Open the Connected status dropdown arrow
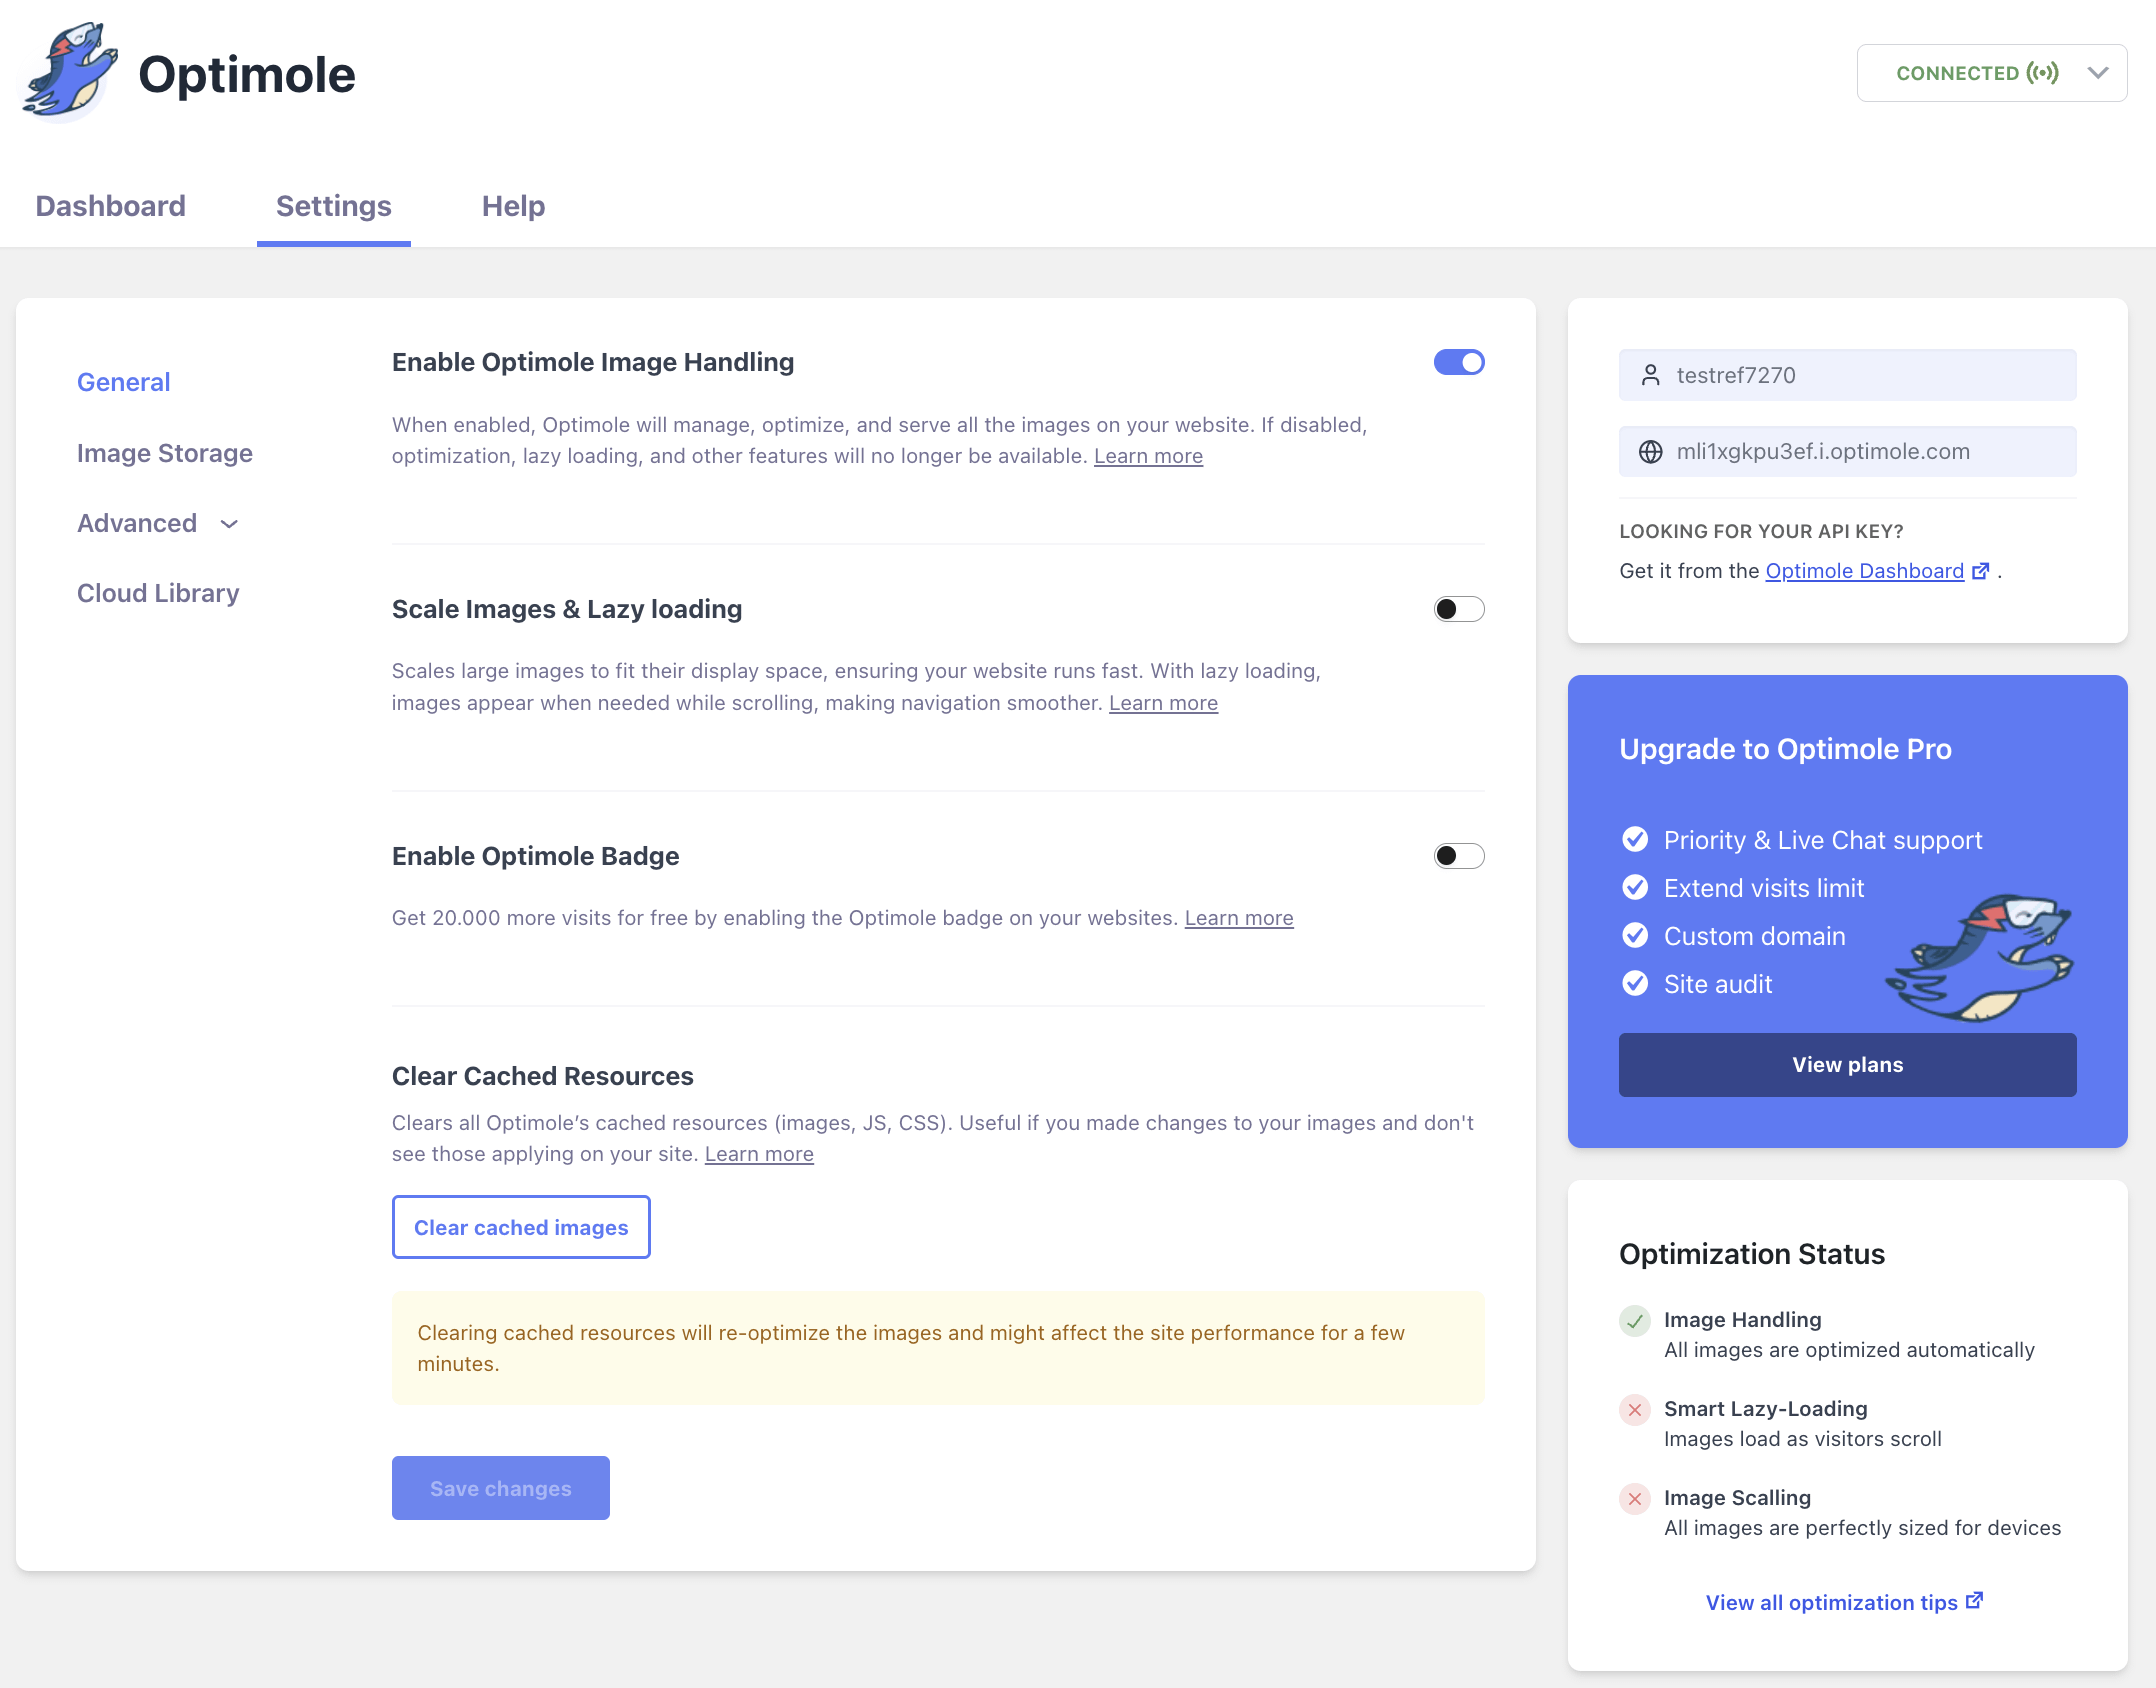Screen dimensions: 2156x1688 pos(2098,73)
